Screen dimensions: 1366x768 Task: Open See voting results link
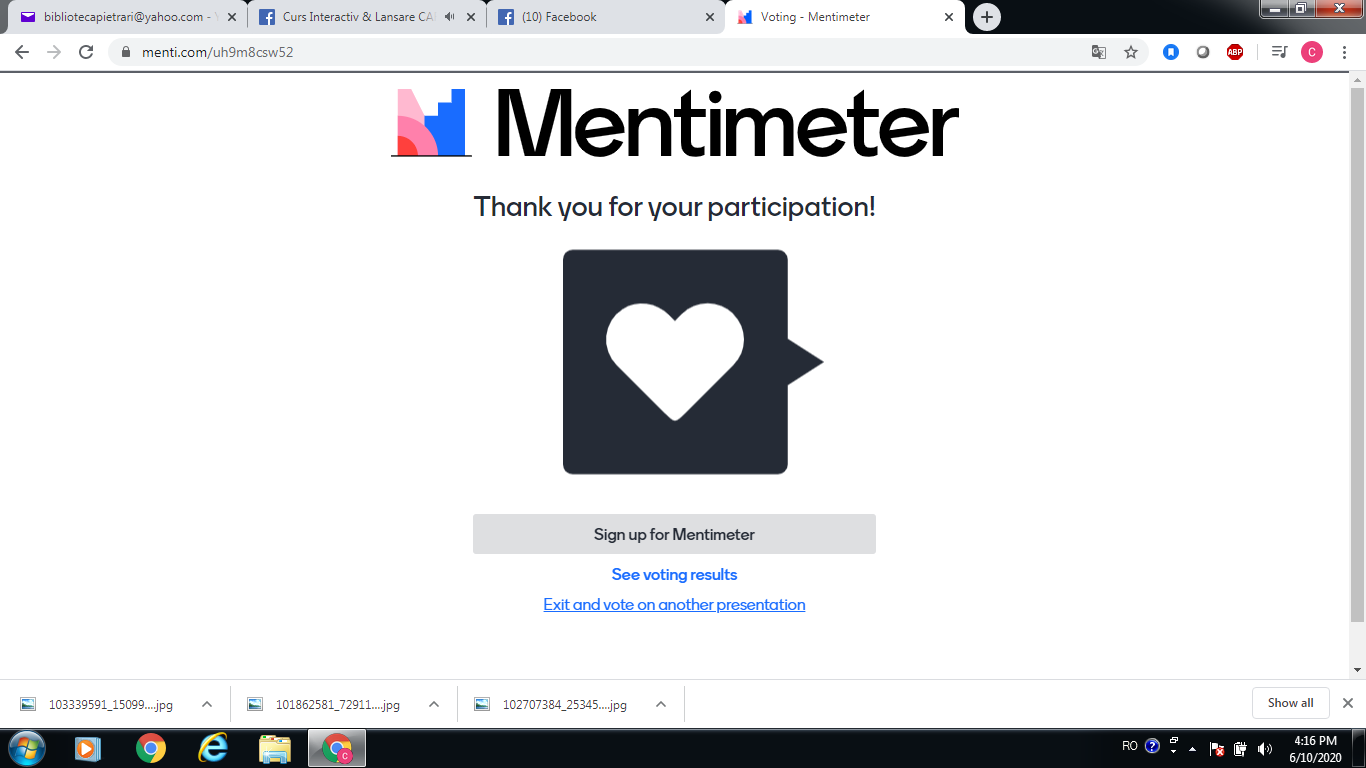pyautogui.click(x=674, y=574)
